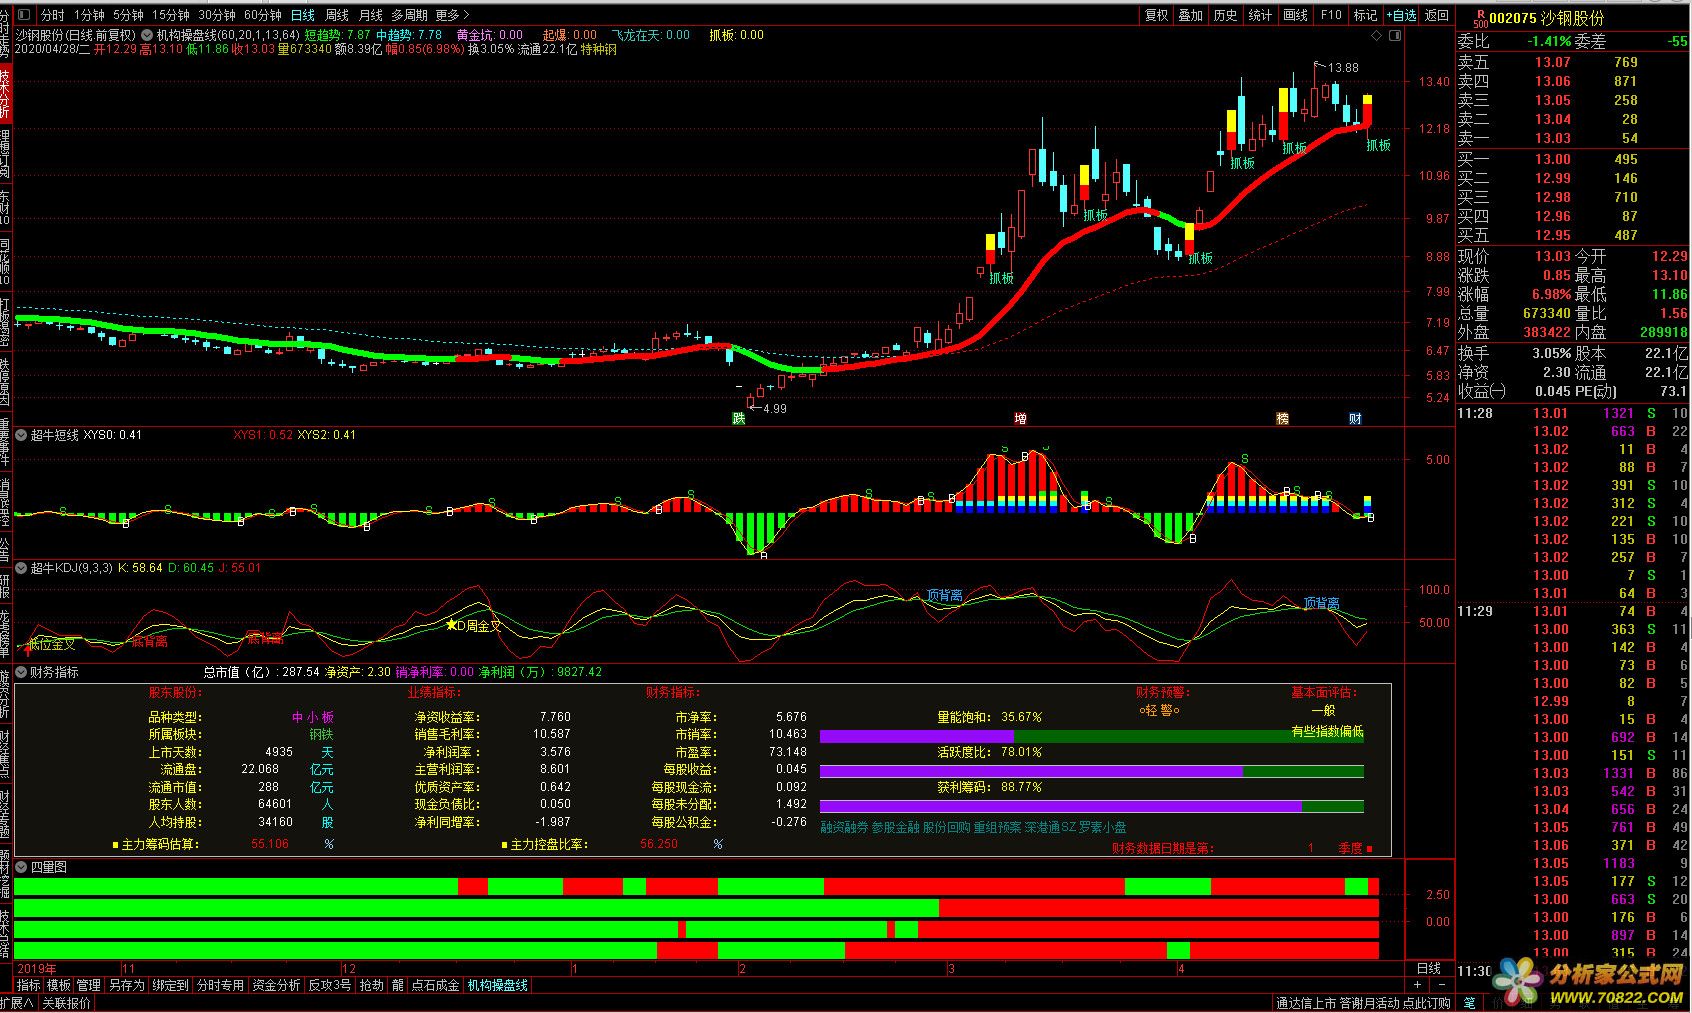This screenshot has width=1692, height=1013.
Task: Click the 股份回购 concept tag
Action: click(946, 827)
